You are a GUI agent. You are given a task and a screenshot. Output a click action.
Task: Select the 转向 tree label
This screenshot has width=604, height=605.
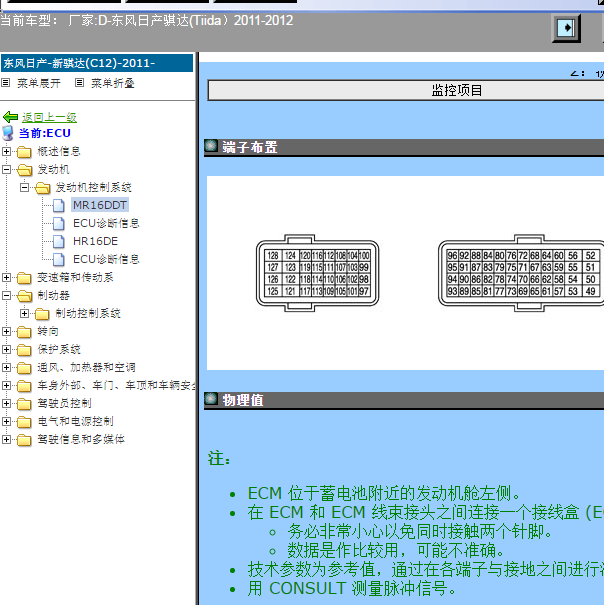point(48,331)
